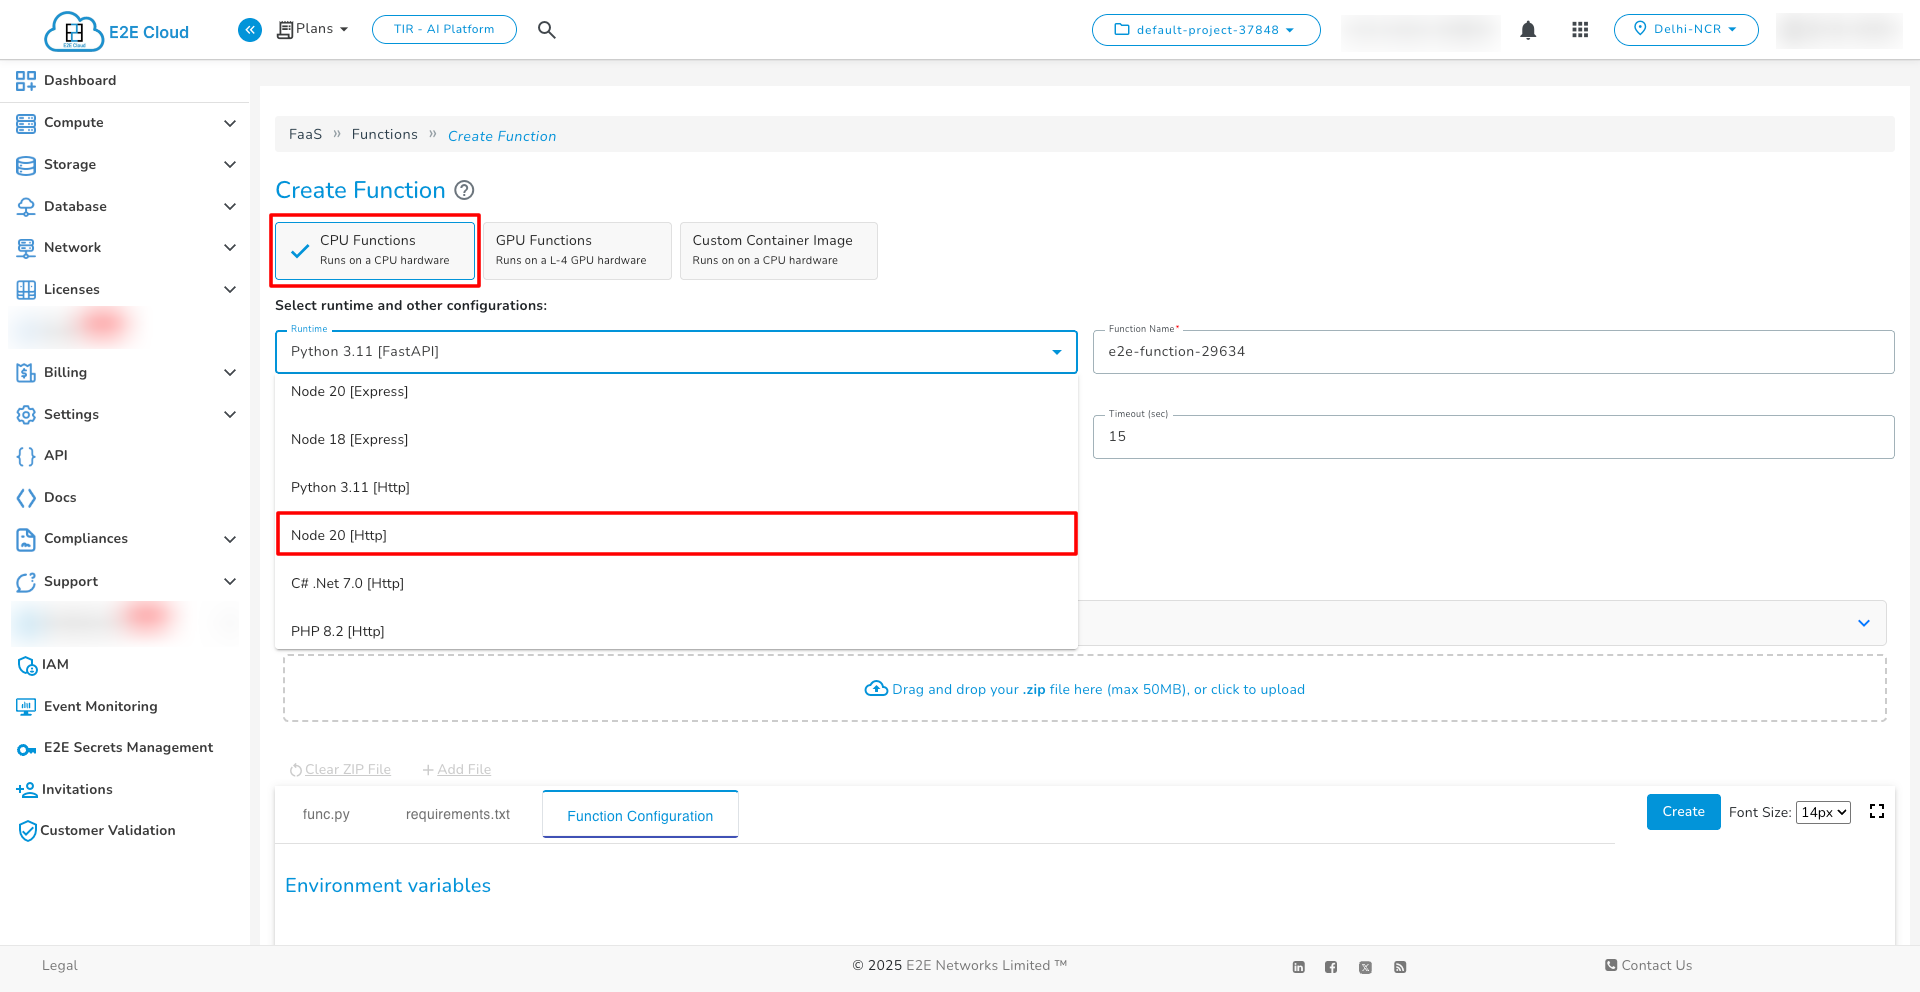This screenshot has height=992, width=1920.
Task: Choose C# .Net 7.0 [Http] runtime
Action: 677,584
